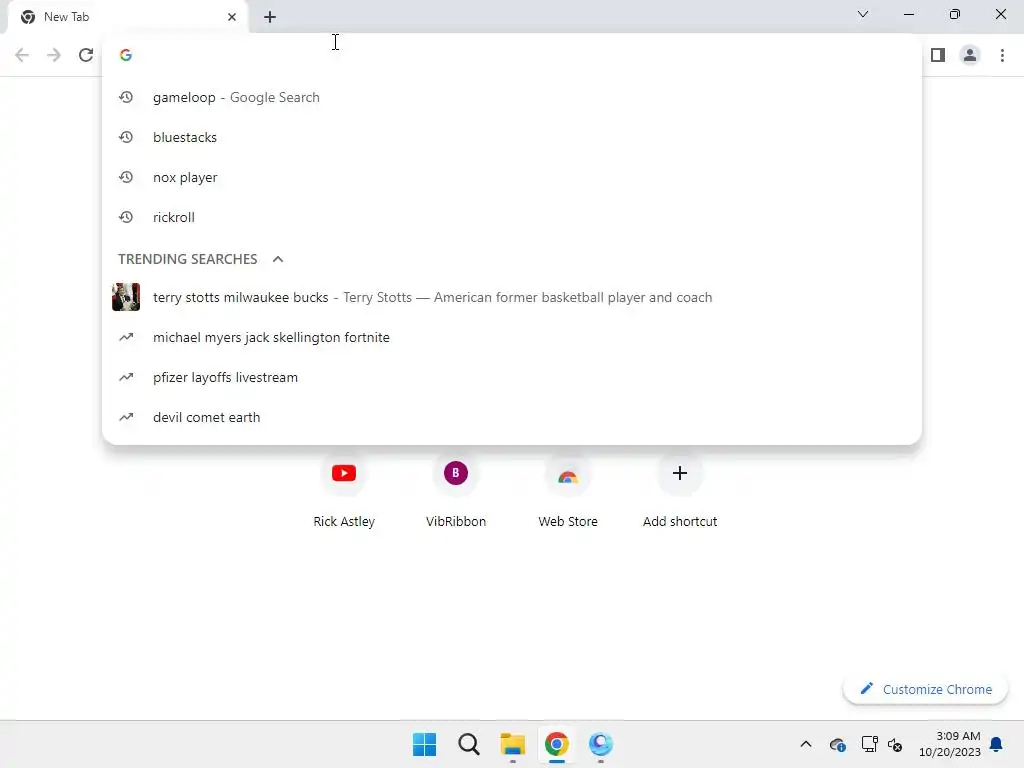Open File Explorer from the taskbar
The height and width of the screenshot is (768, 1024).
point(513,744)
